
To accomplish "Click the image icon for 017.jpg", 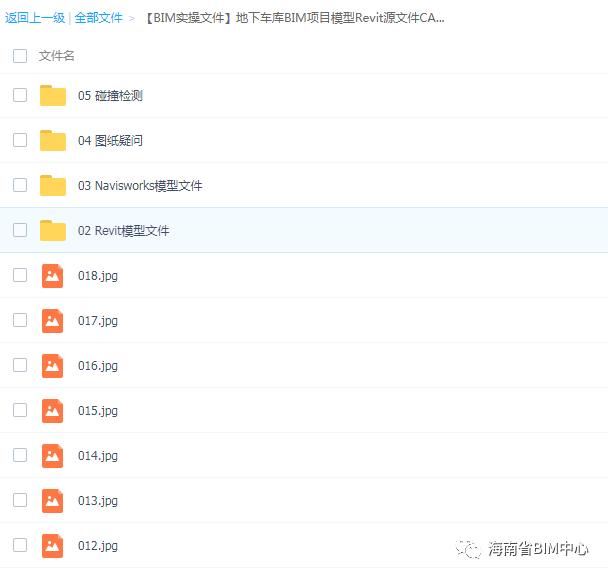I will [x=52, y=321].
